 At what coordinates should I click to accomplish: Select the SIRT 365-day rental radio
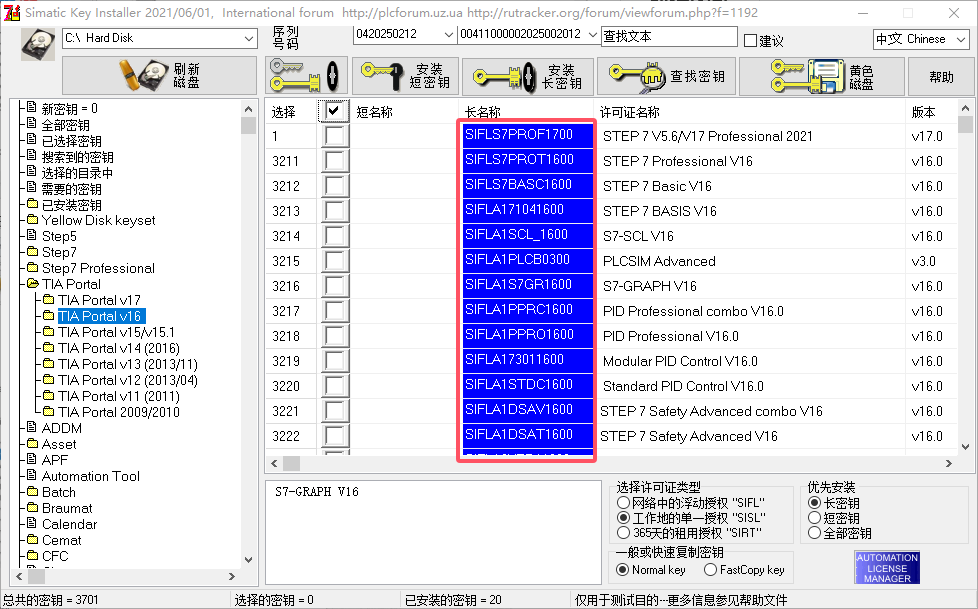(x=623, y=532)
